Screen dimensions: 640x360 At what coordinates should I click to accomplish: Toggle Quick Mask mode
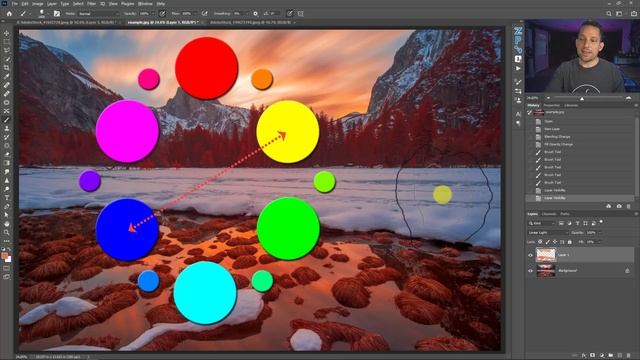point(7,268)
